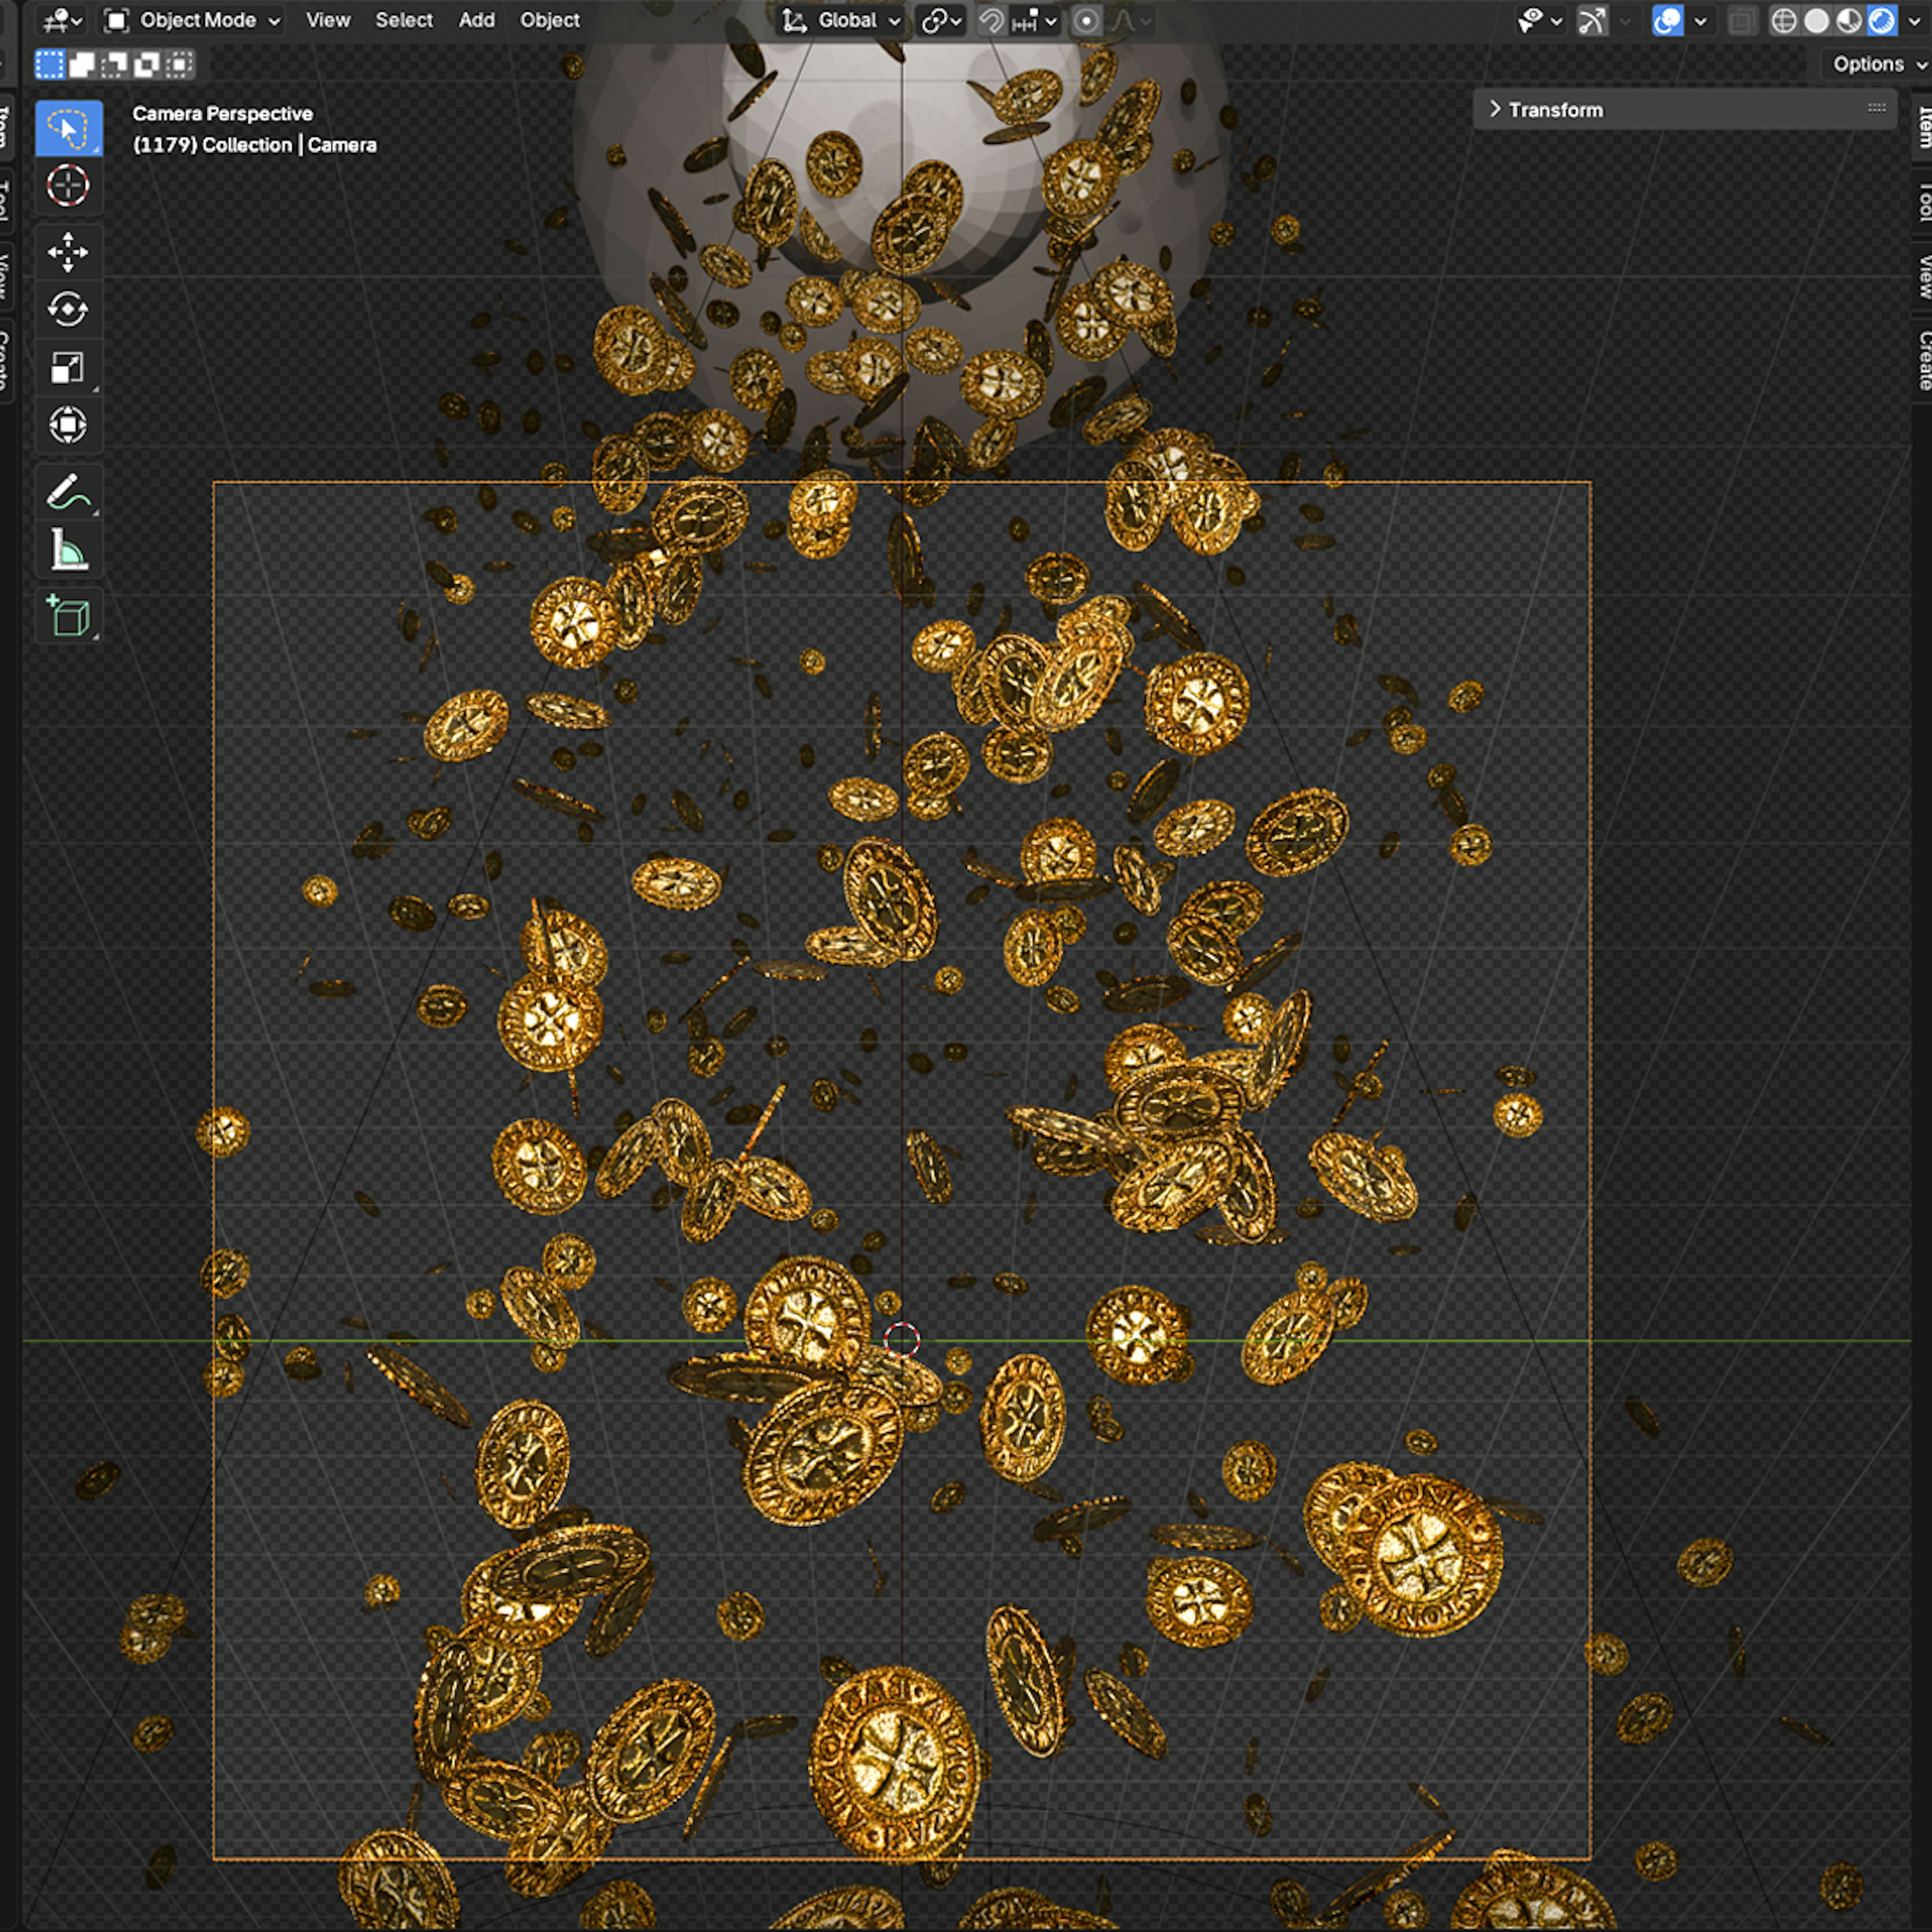
Task: Open the Select menu
Action: (404, 20)
